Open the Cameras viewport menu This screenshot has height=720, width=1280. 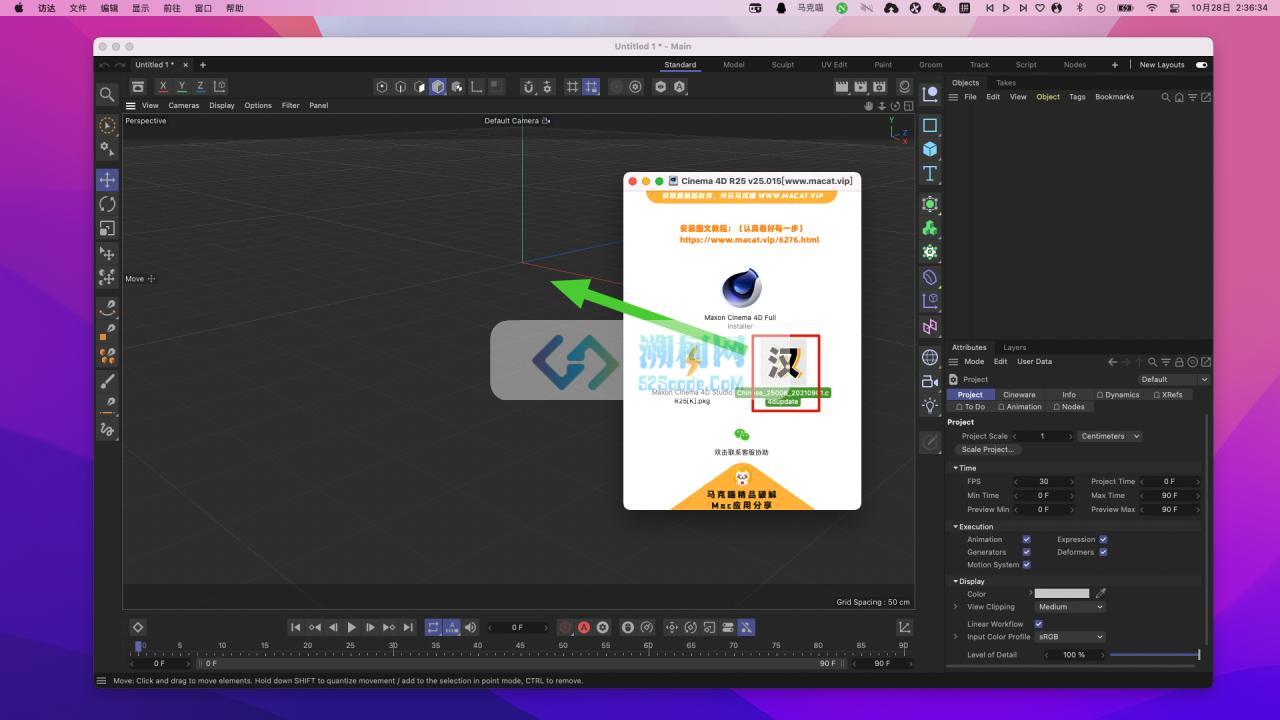[x=183, y=105]
